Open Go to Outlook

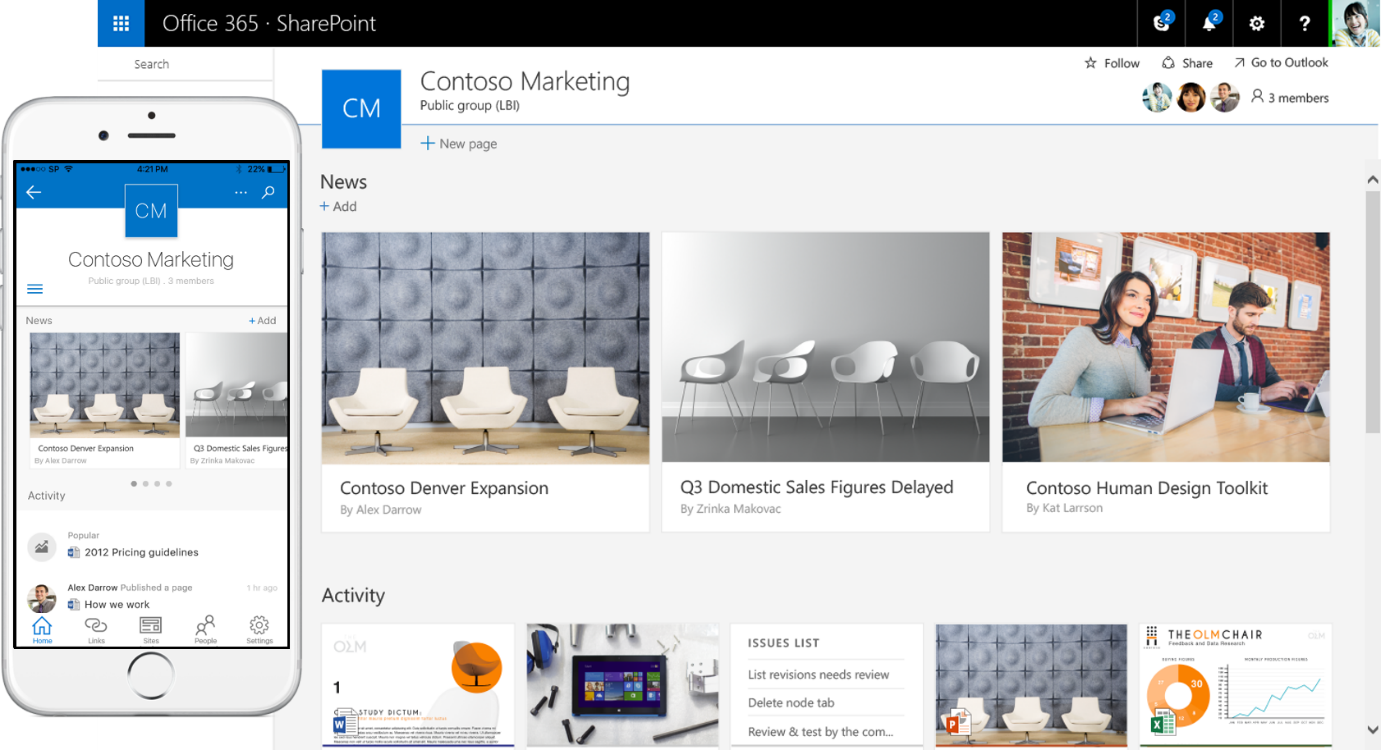click(x=1281, y=62)
